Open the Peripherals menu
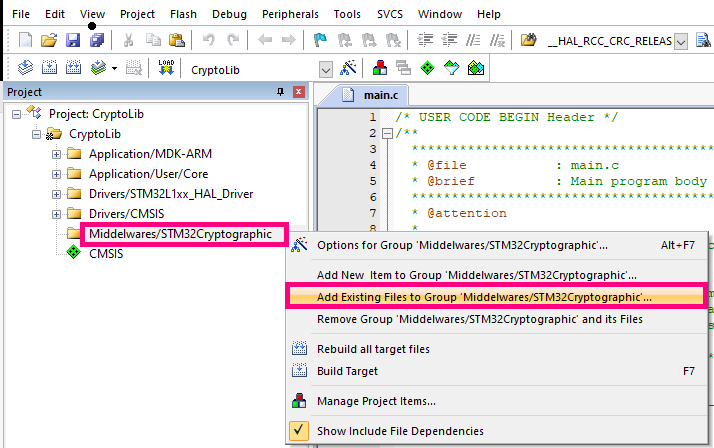714x448 pixels. tap(290, 14)
